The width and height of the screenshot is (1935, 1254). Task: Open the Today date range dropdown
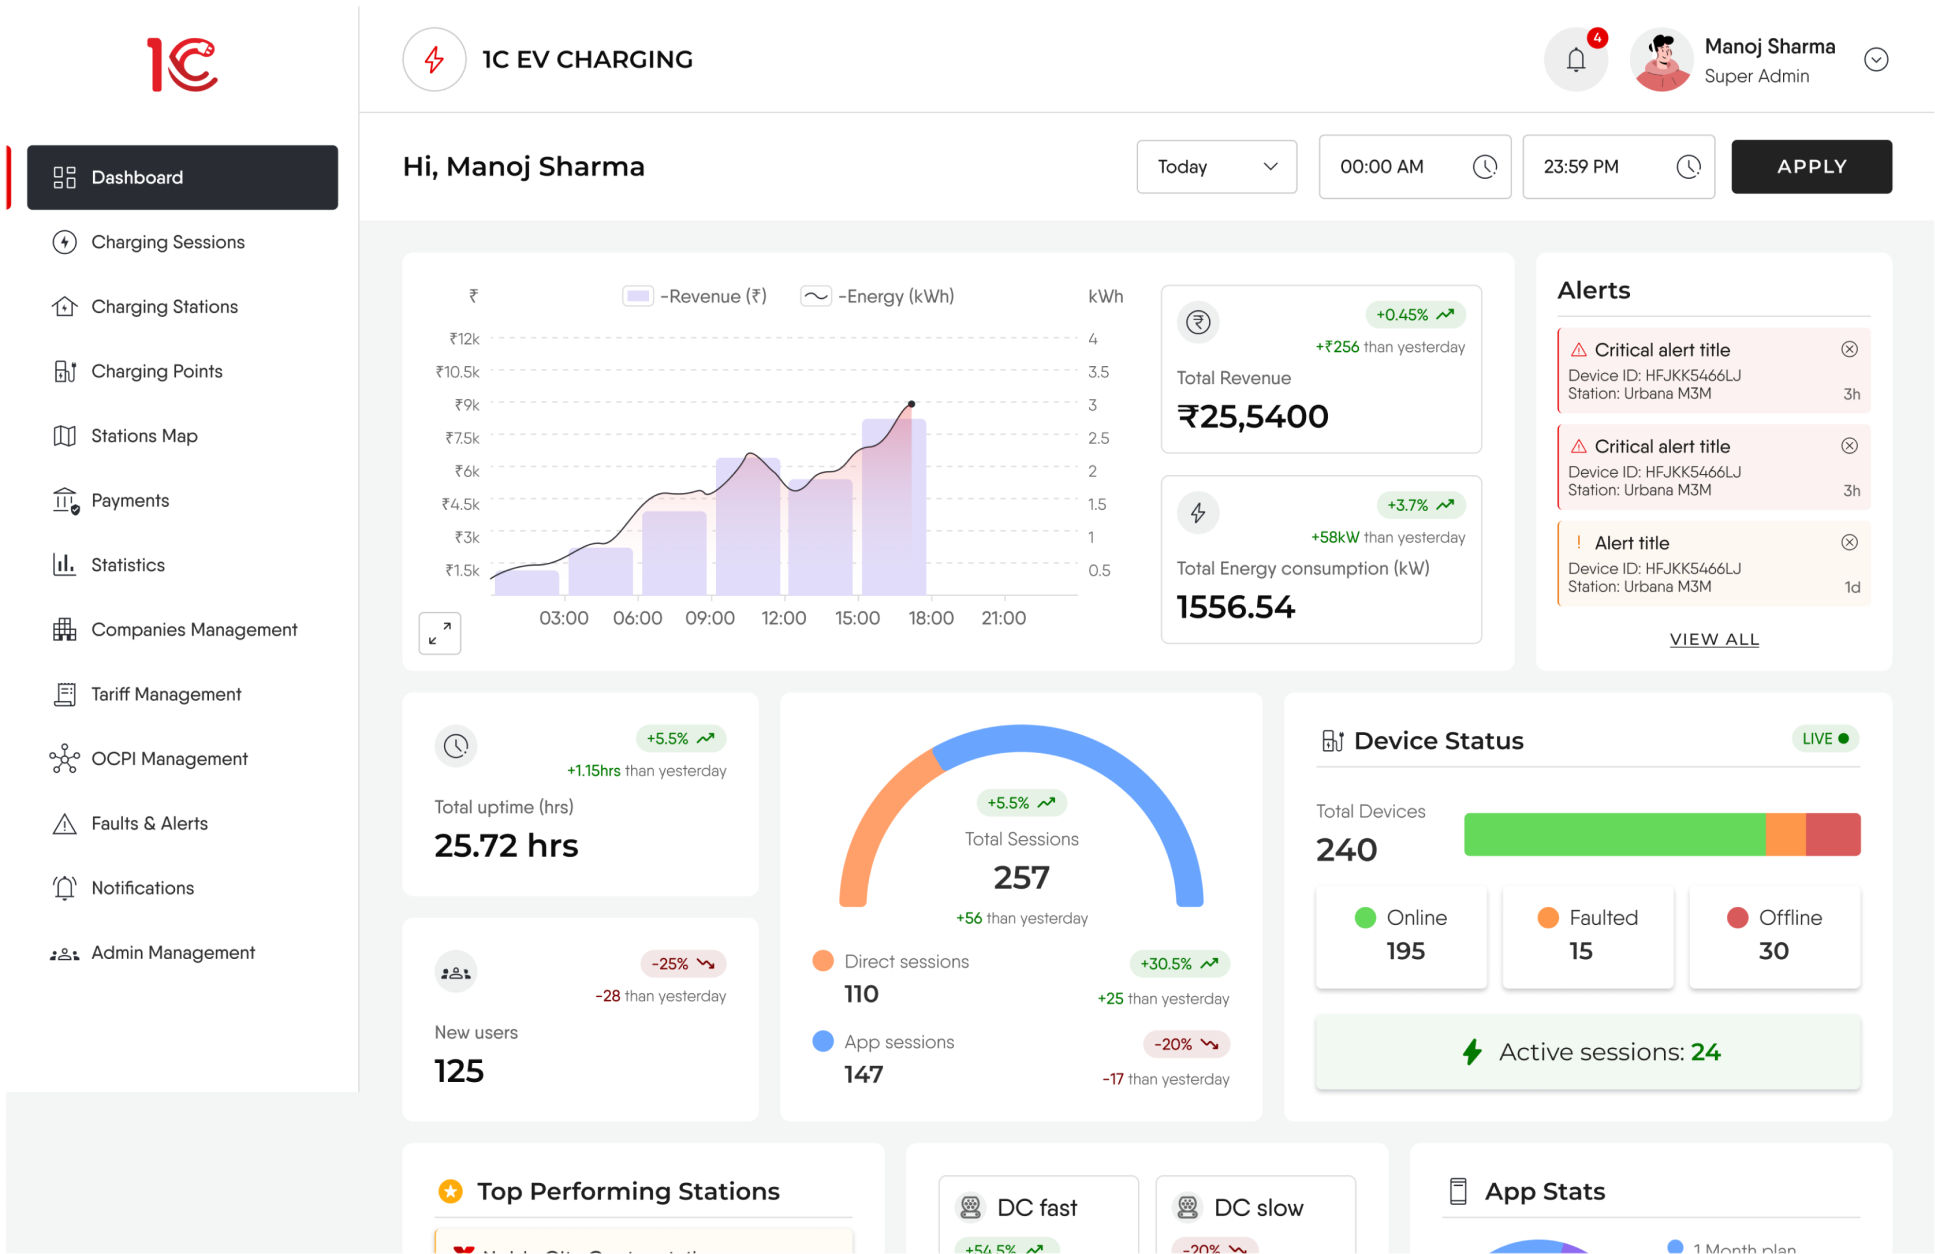click(x=1216, y=167)
